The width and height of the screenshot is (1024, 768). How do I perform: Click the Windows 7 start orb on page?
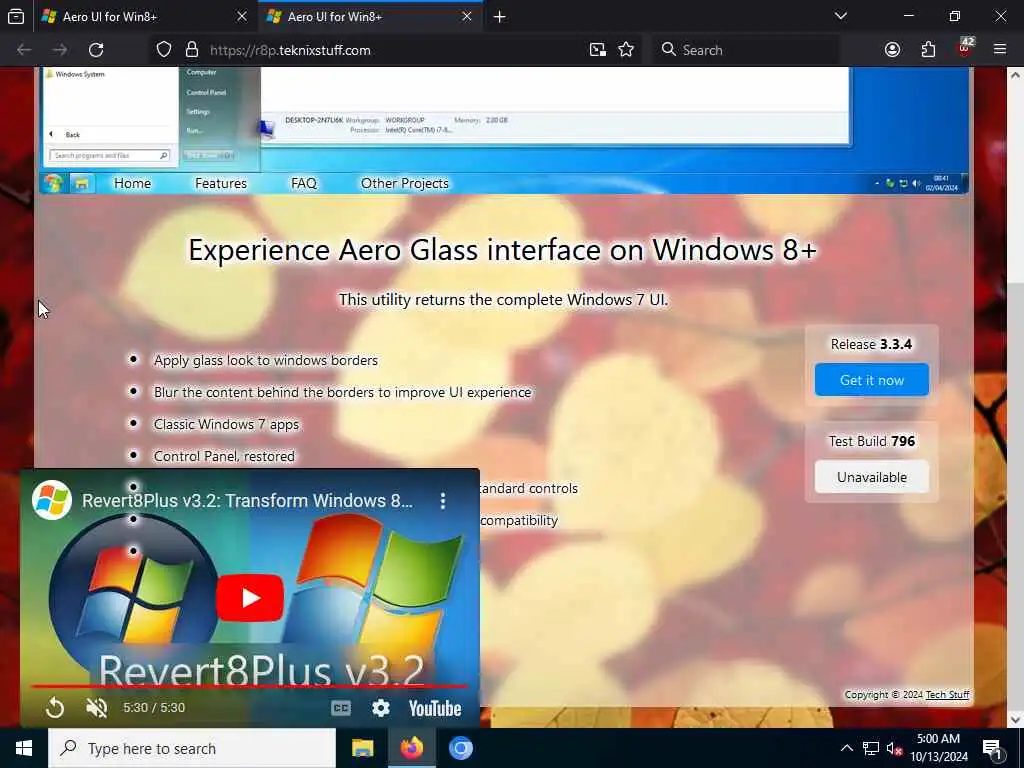point(54,184)
